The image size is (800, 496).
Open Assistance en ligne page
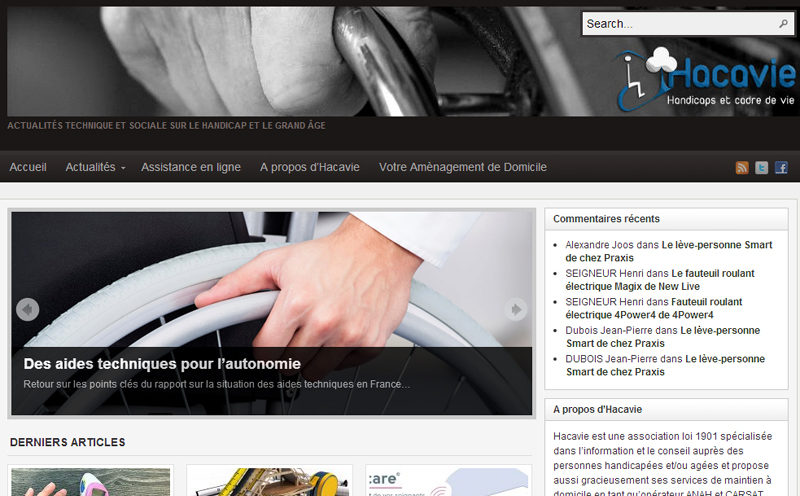191,167
